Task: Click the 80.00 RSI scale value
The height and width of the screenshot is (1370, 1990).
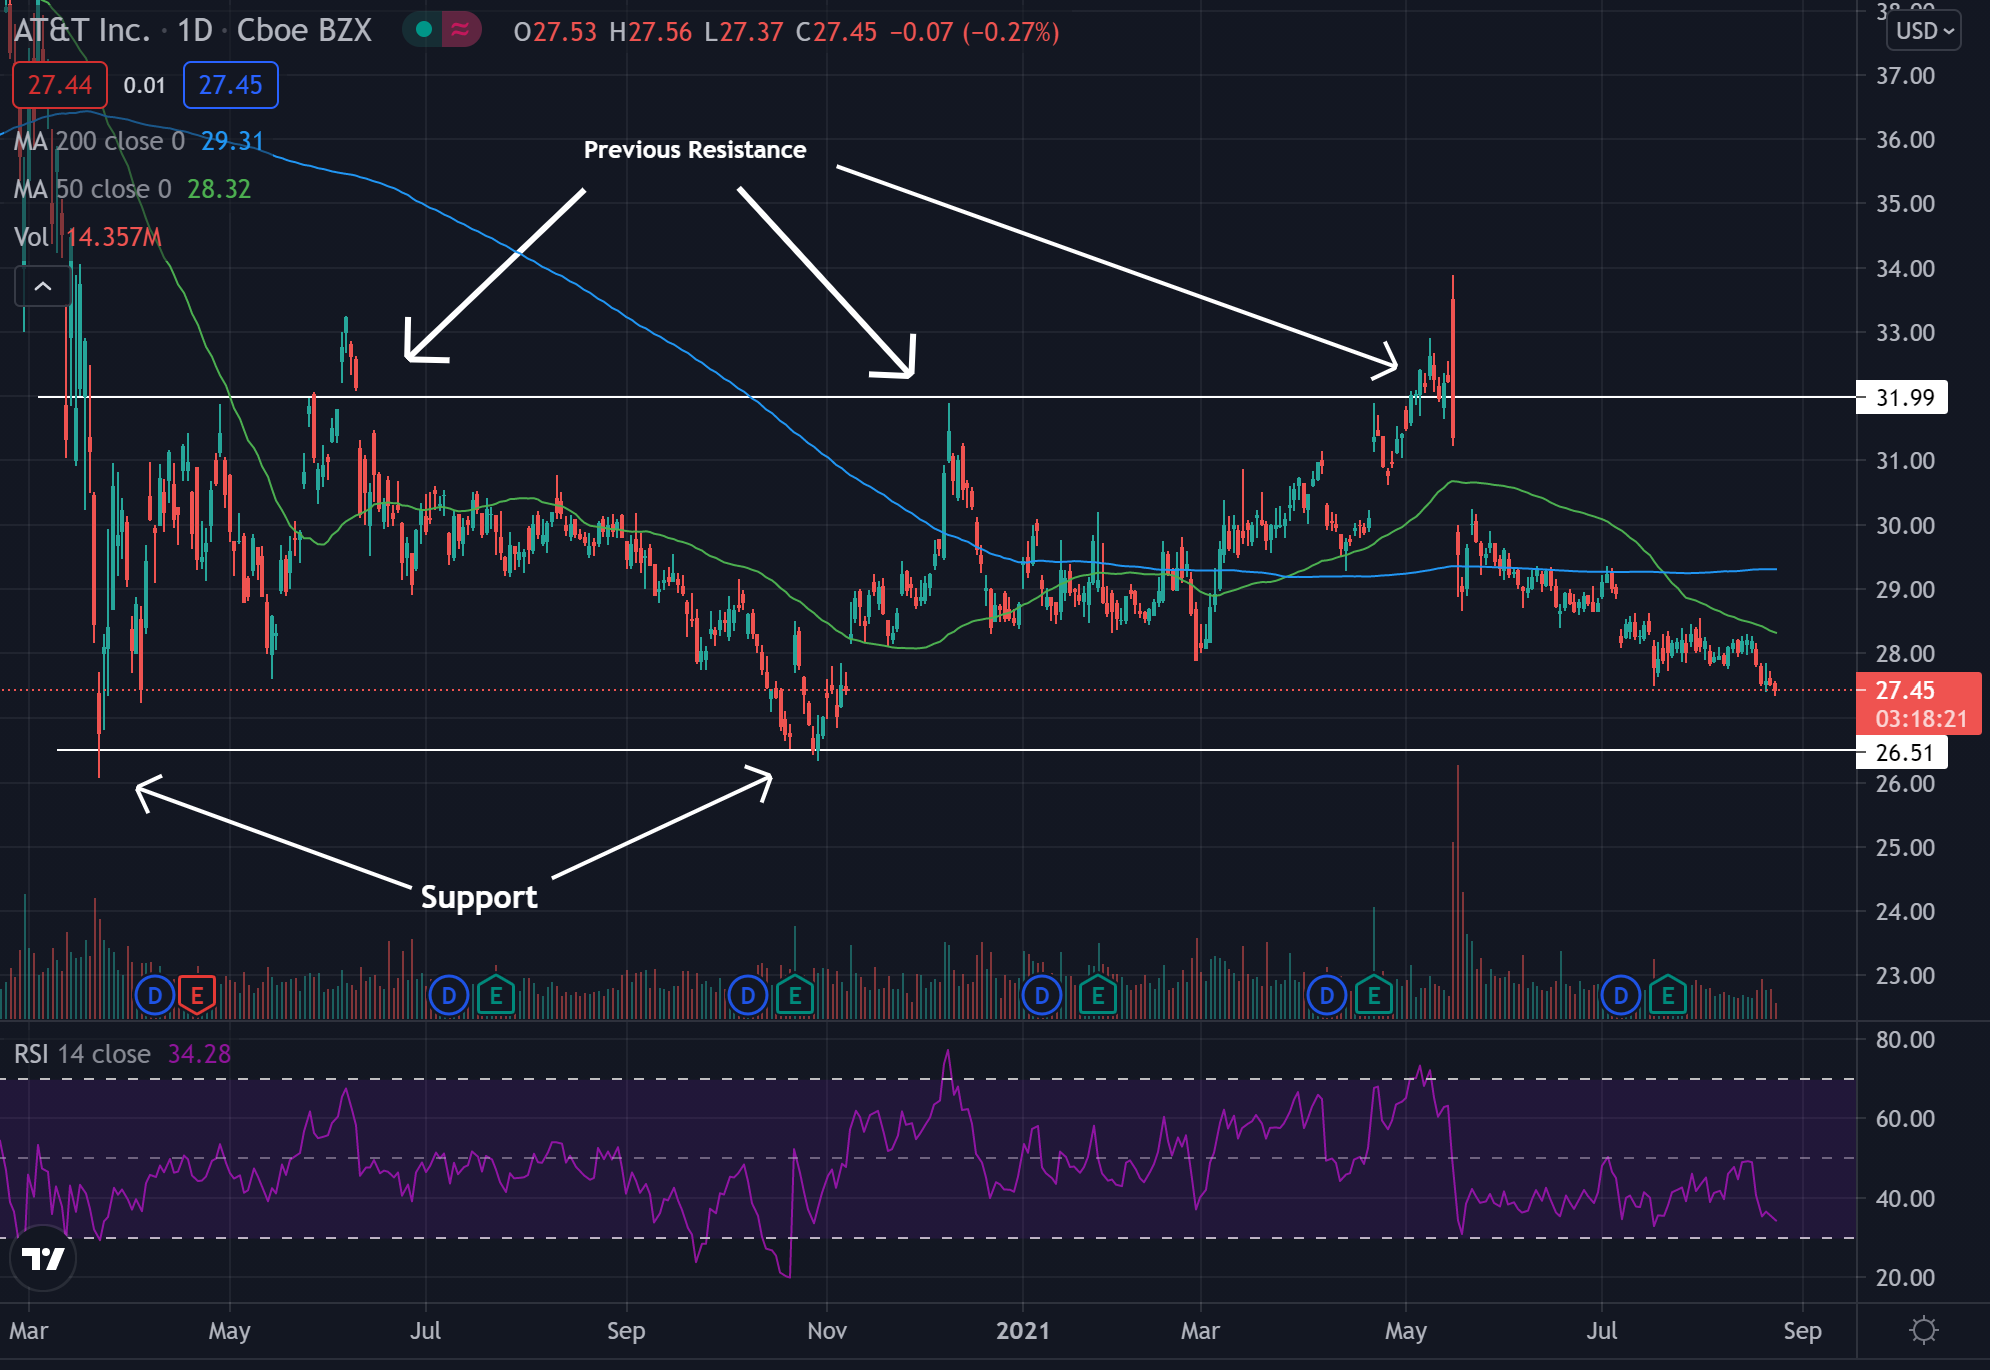Action: [1905, 1040]
